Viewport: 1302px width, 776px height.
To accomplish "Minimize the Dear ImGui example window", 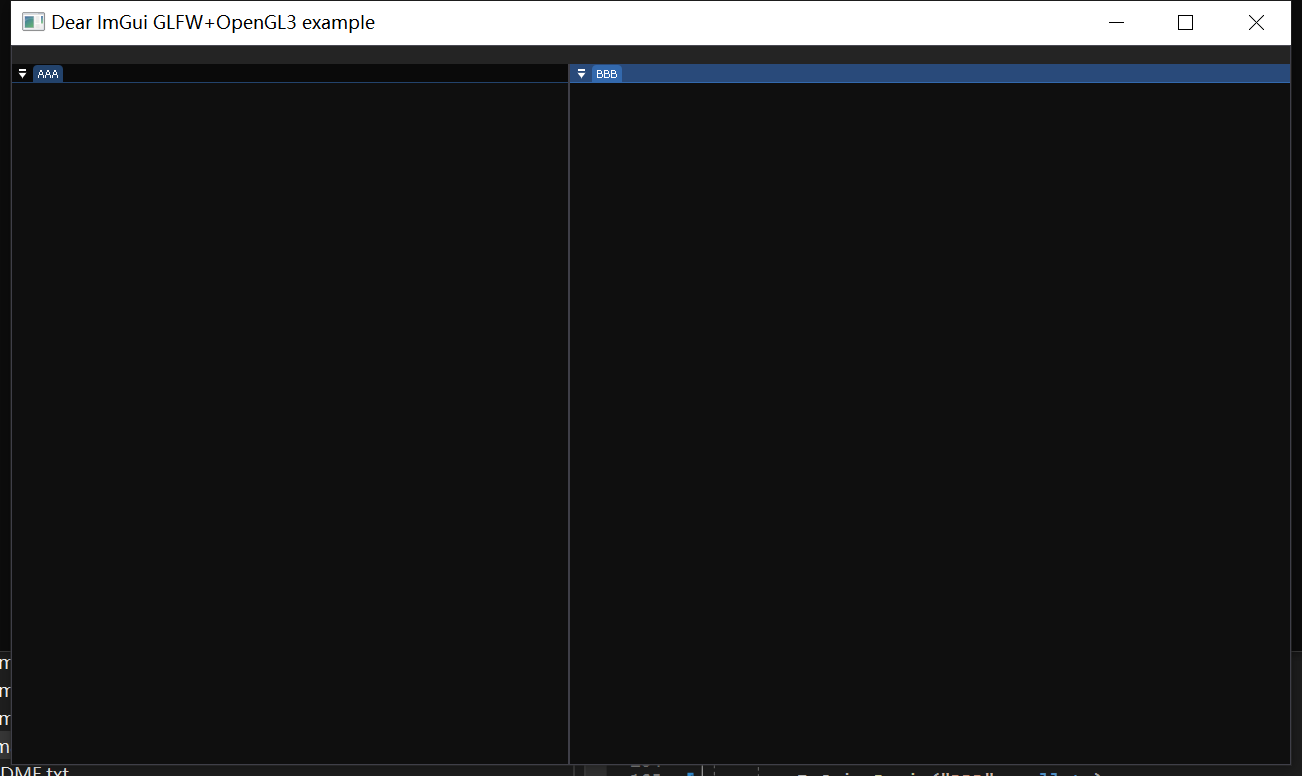I will coord(1116,22).
